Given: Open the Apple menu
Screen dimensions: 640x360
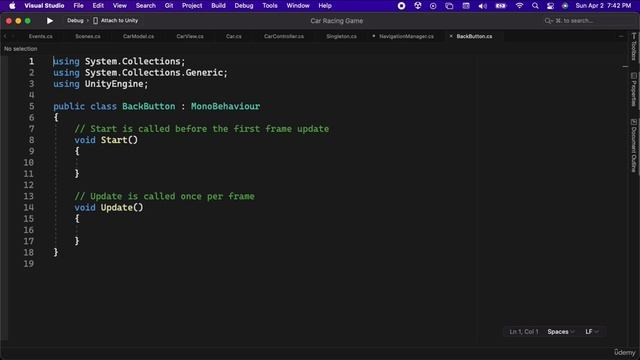Looking at the screenshot, I should coord(12,6).
